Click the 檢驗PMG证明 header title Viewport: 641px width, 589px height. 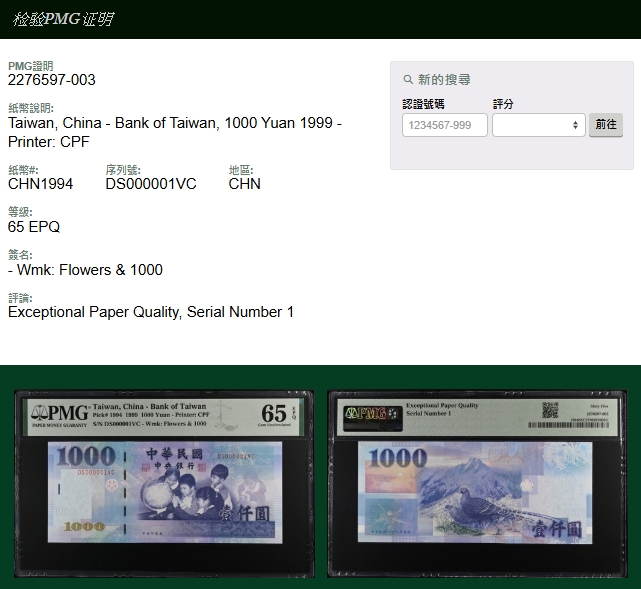click(63, 19)
